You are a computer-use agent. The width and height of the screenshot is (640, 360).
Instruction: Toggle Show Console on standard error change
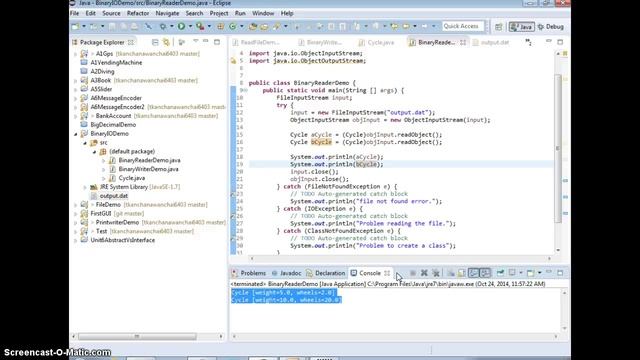coord(485,273)
